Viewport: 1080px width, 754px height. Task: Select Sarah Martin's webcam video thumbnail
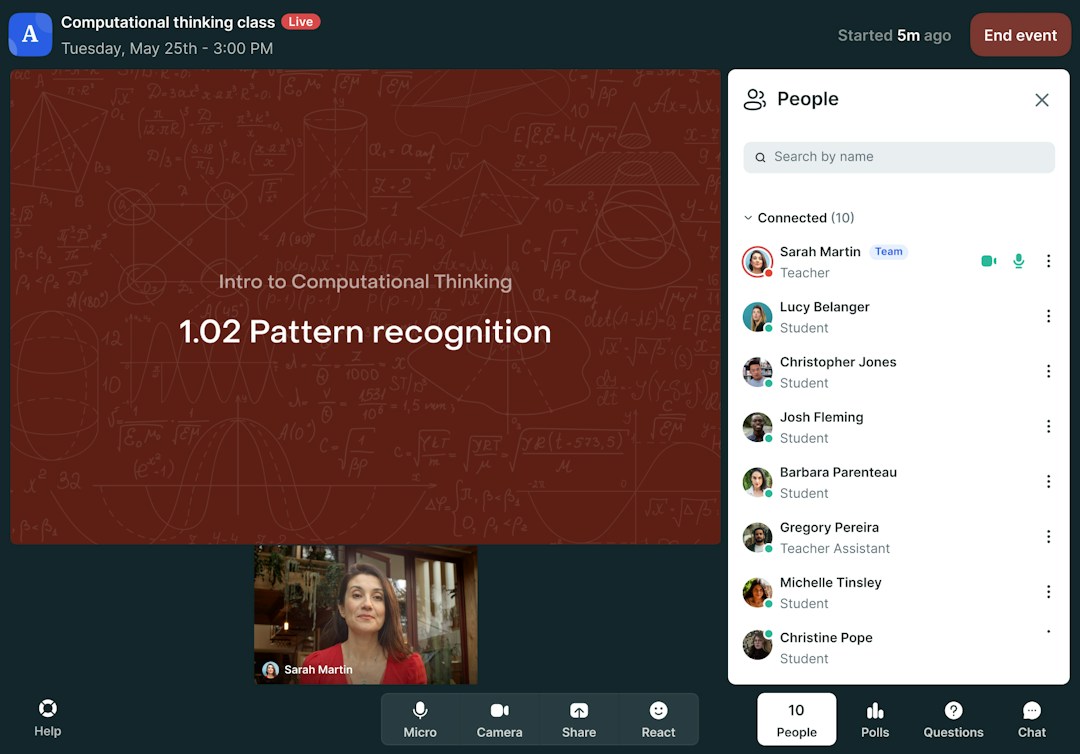(366, 615)
